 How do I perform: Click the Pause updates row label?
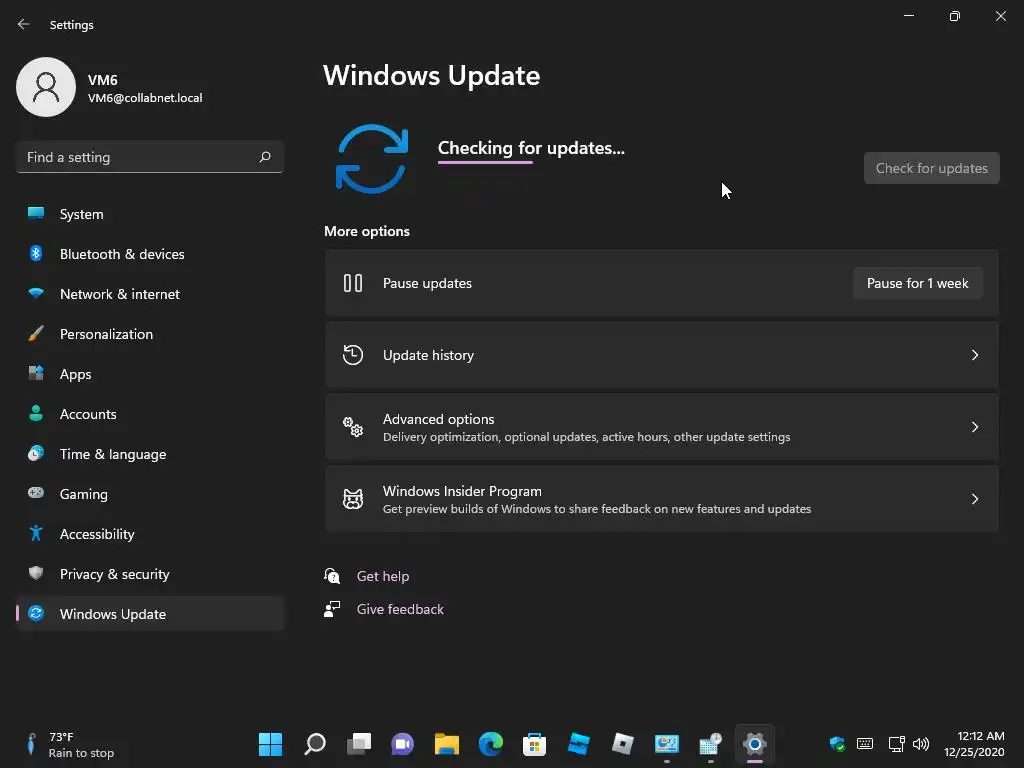[x=427, y=283]
